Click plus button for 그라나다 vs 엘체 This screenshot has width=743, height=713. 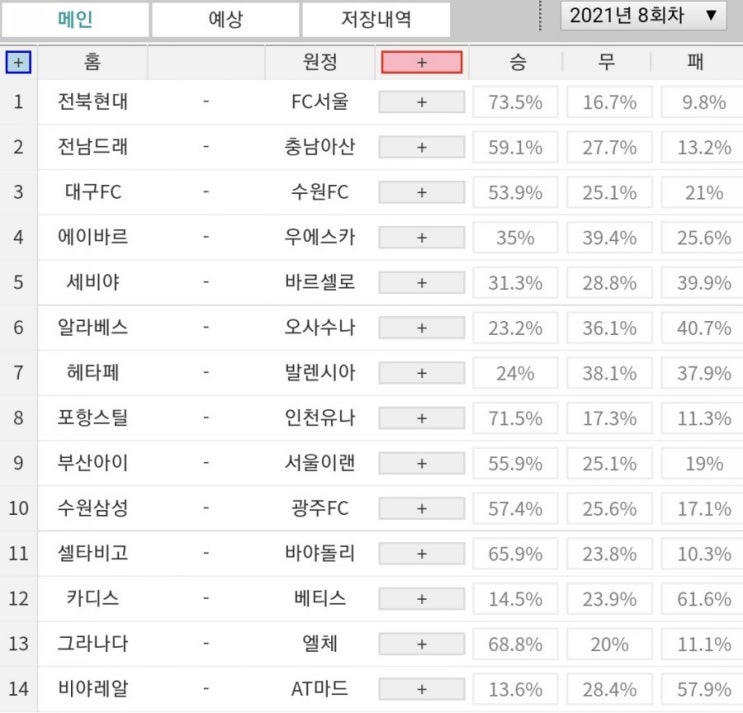pyautogui.click(x=422, y=644)
